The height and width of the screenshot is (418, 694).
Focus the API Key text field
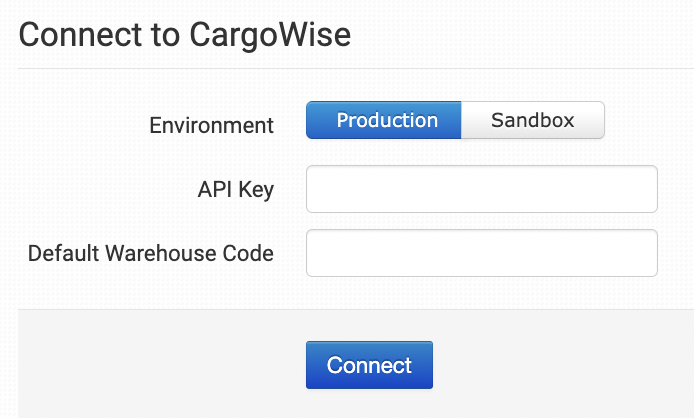pos(481,189)
